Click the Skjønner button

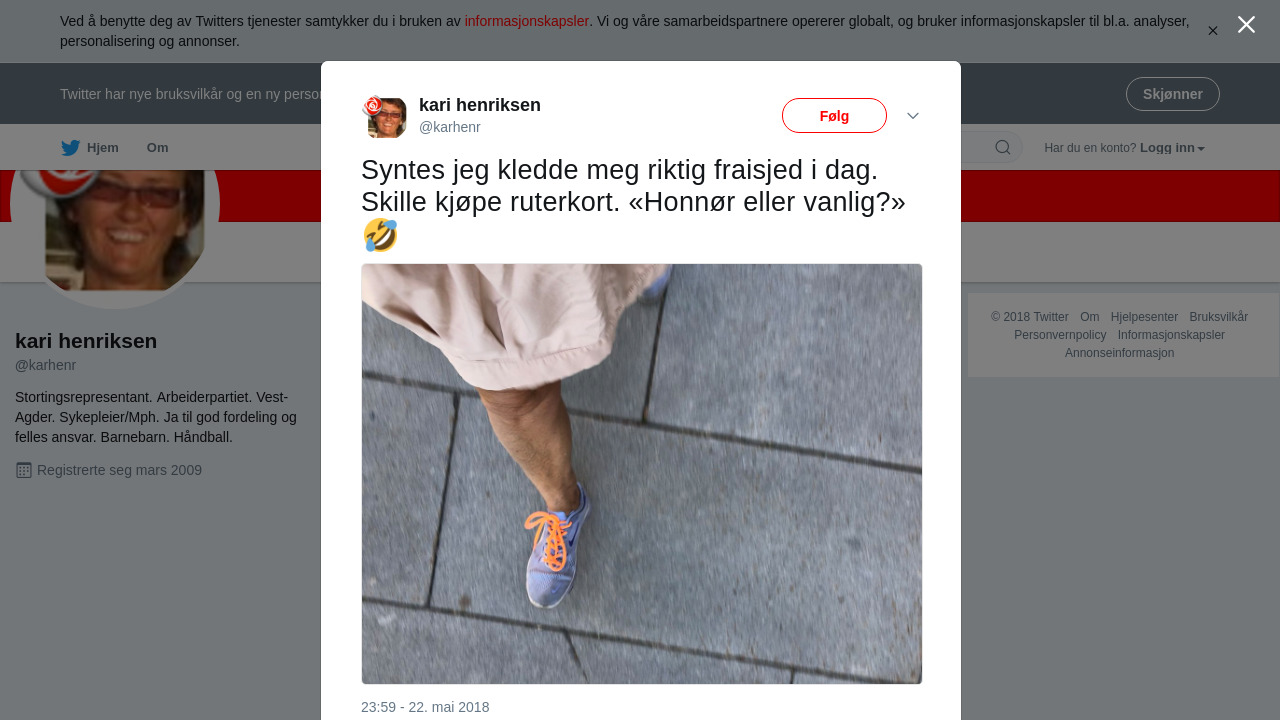click(1172, 94)
